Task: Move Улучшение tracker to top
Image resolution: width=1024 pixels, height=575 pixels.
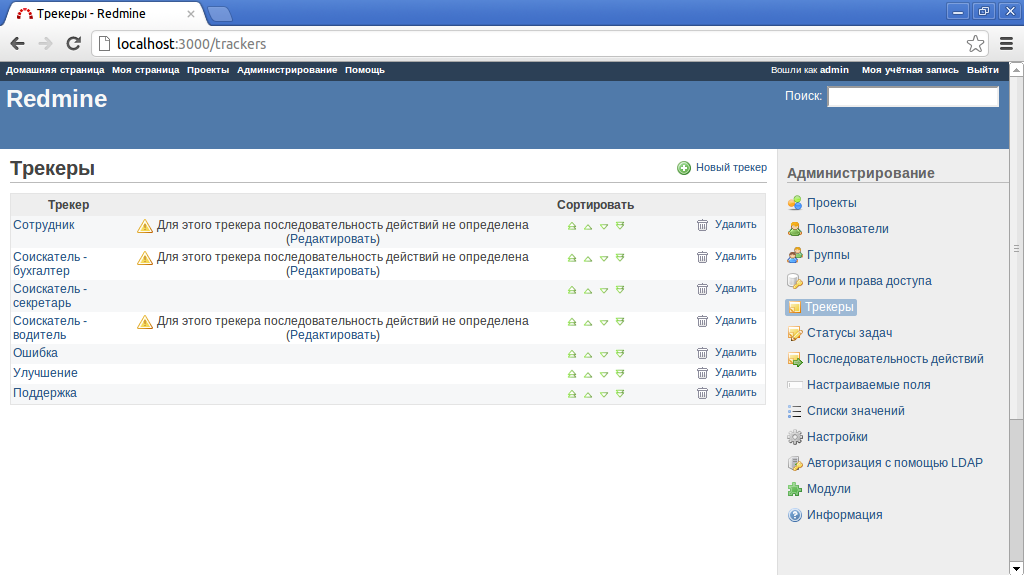Action: (572, 374)
